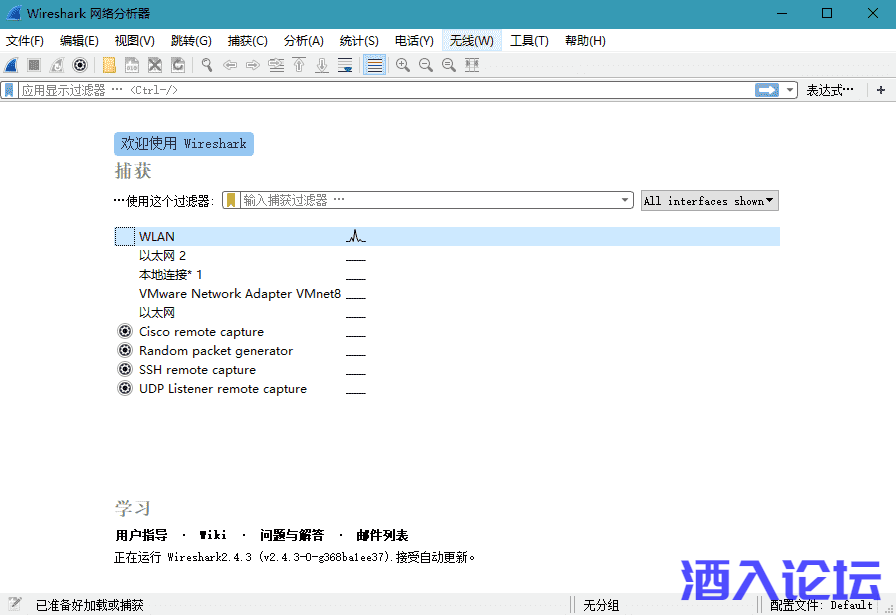This screenshot has height=615, width=896.
Task: Open the All interfaces shown dropdown
Action: click(x=710, y=201)
